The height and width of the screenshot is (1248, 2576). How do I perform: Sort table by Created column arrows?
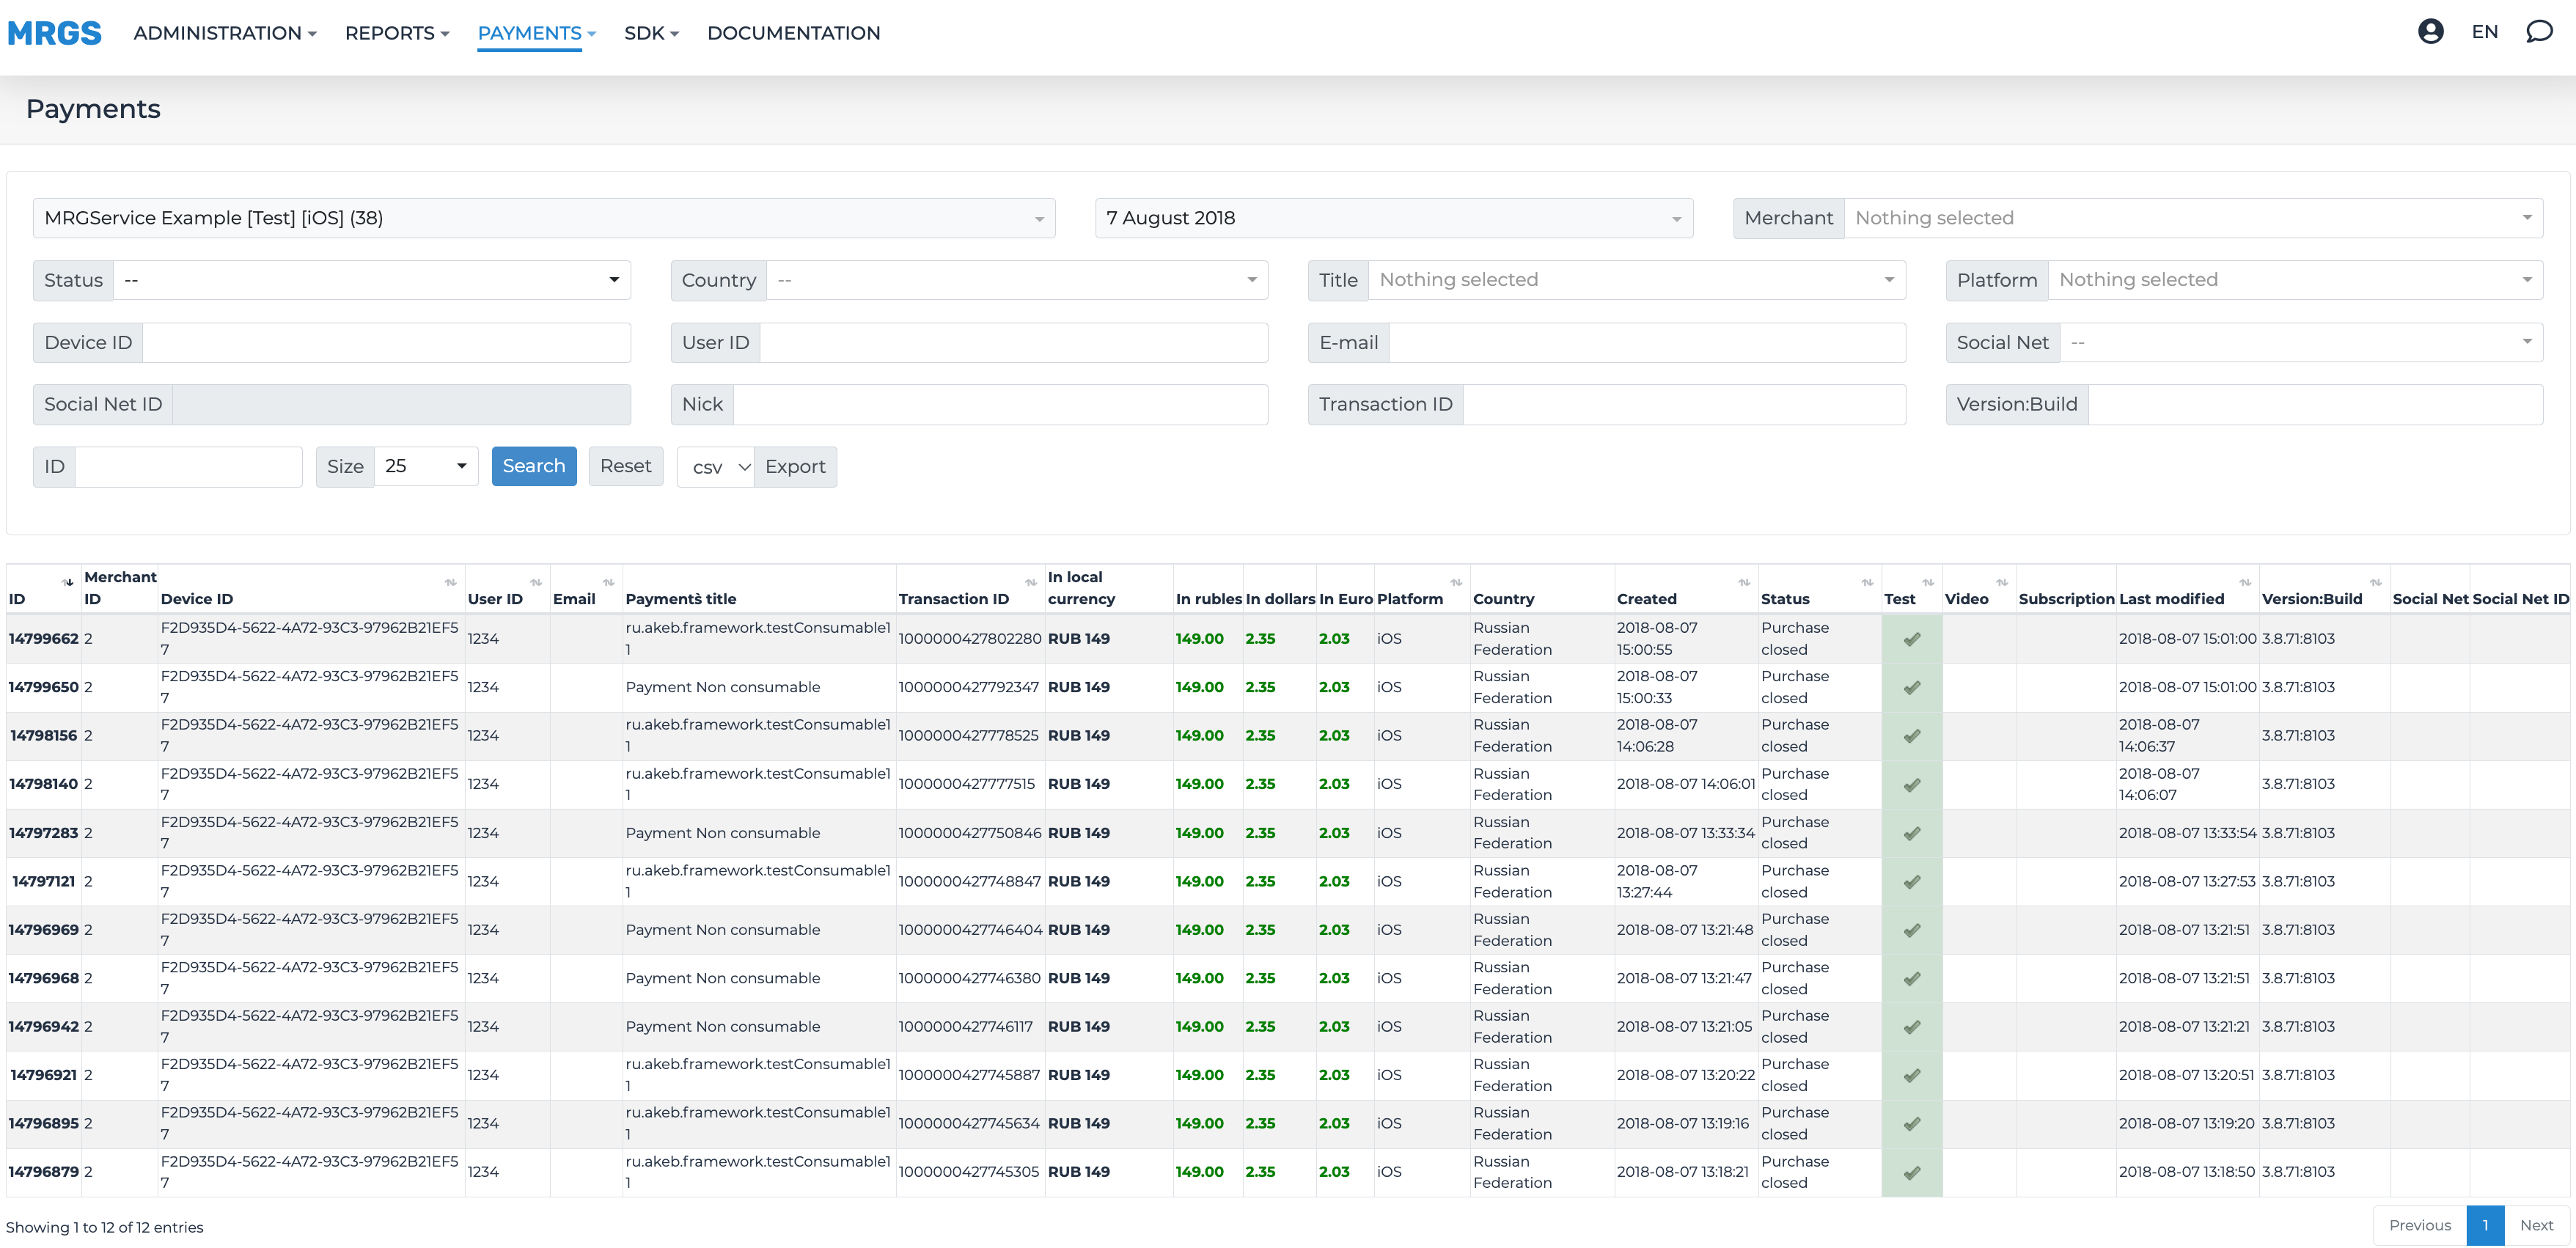click(x=1744, y=582)
